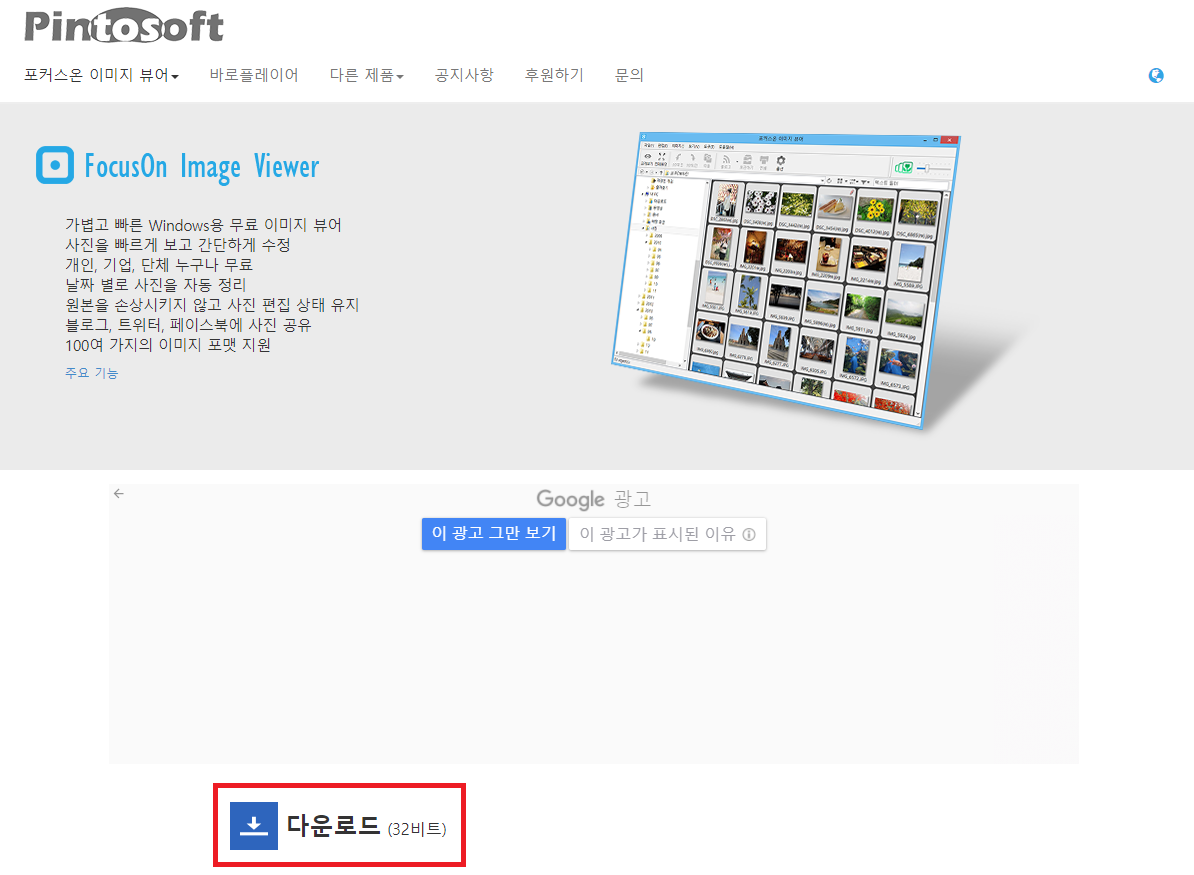Click the FocusOn Image Viewer title text

coord(202,167)
